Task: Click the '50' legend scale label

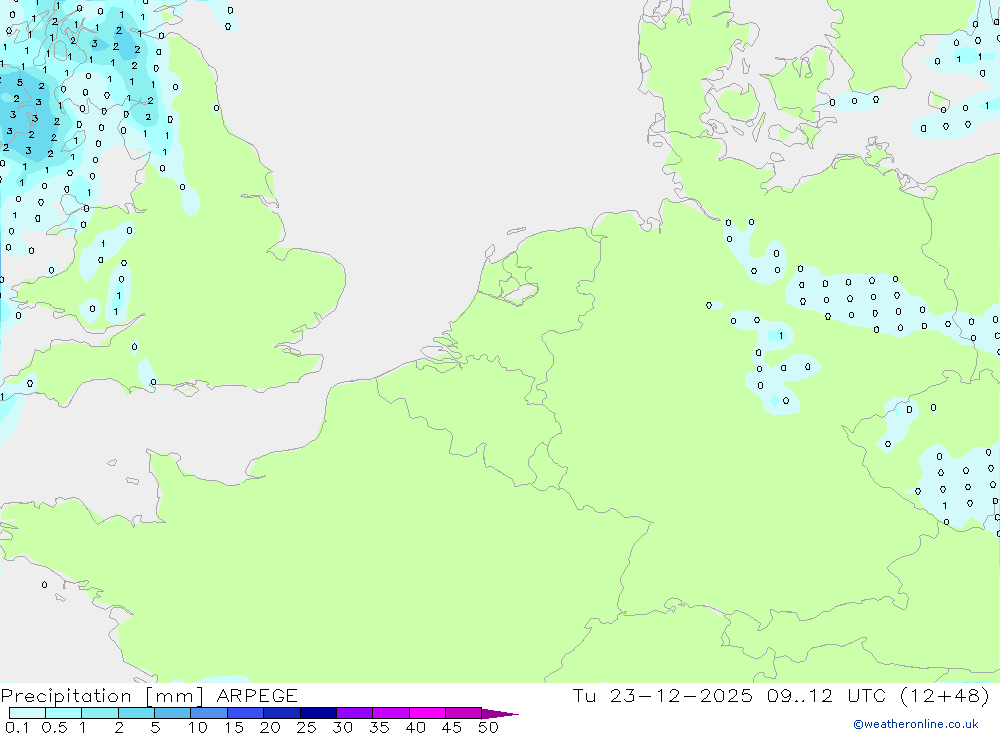Action: point(488,727)
